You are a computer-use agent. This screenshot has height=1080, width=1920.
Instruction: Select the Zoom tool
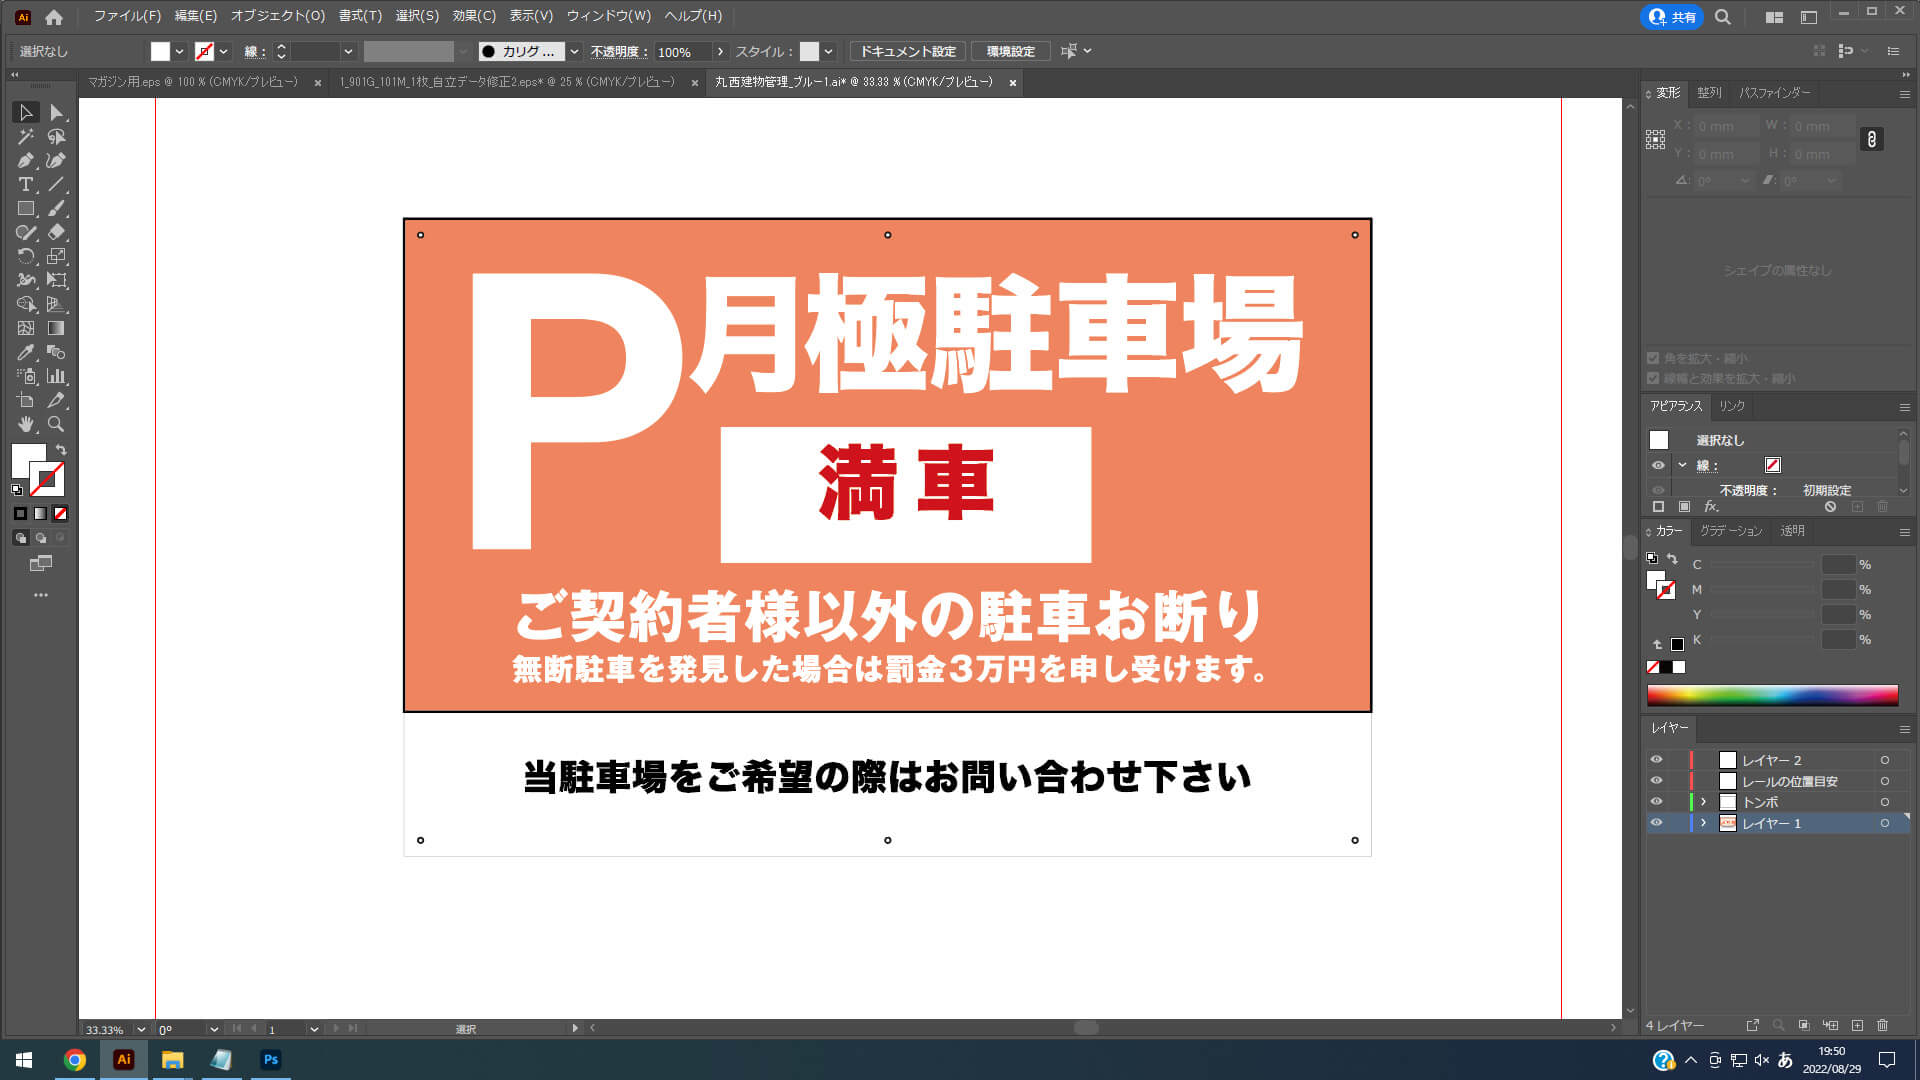point(56,425)
